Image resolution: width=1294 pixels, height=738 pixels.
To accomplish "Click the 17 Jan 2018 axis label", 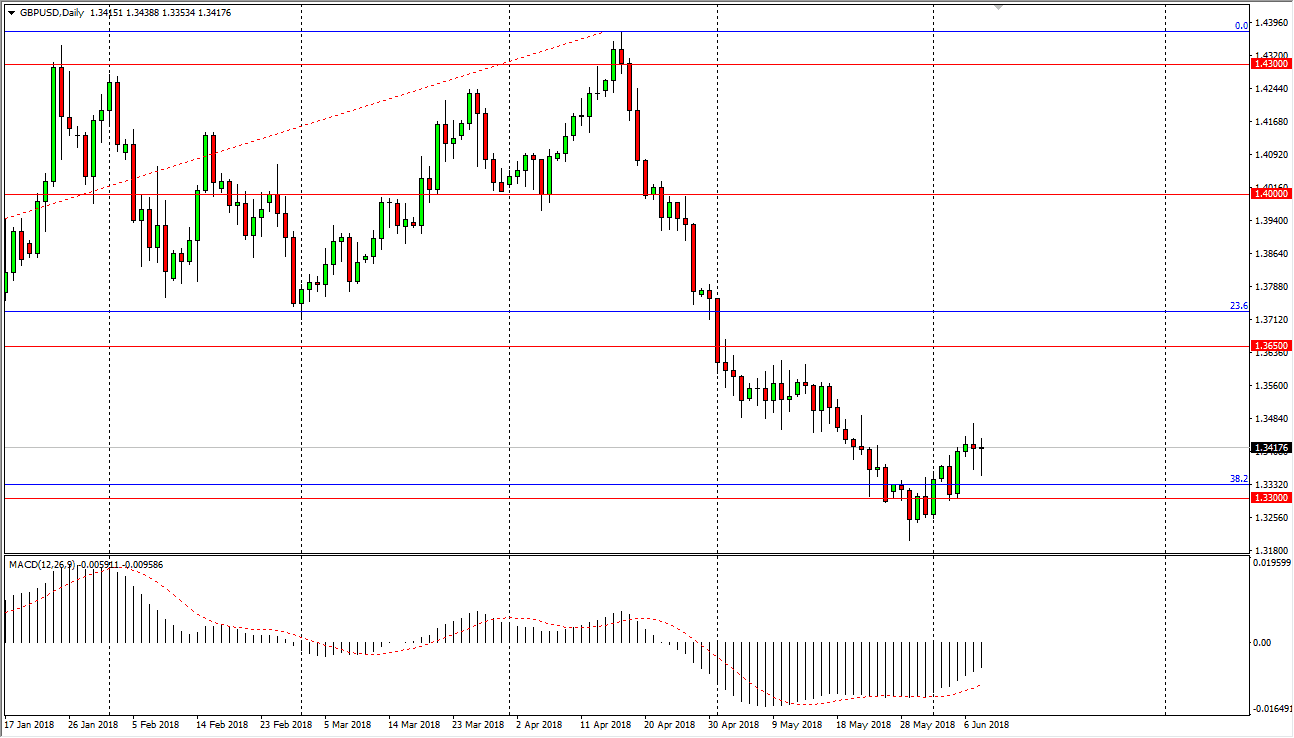I will (29, 723).
